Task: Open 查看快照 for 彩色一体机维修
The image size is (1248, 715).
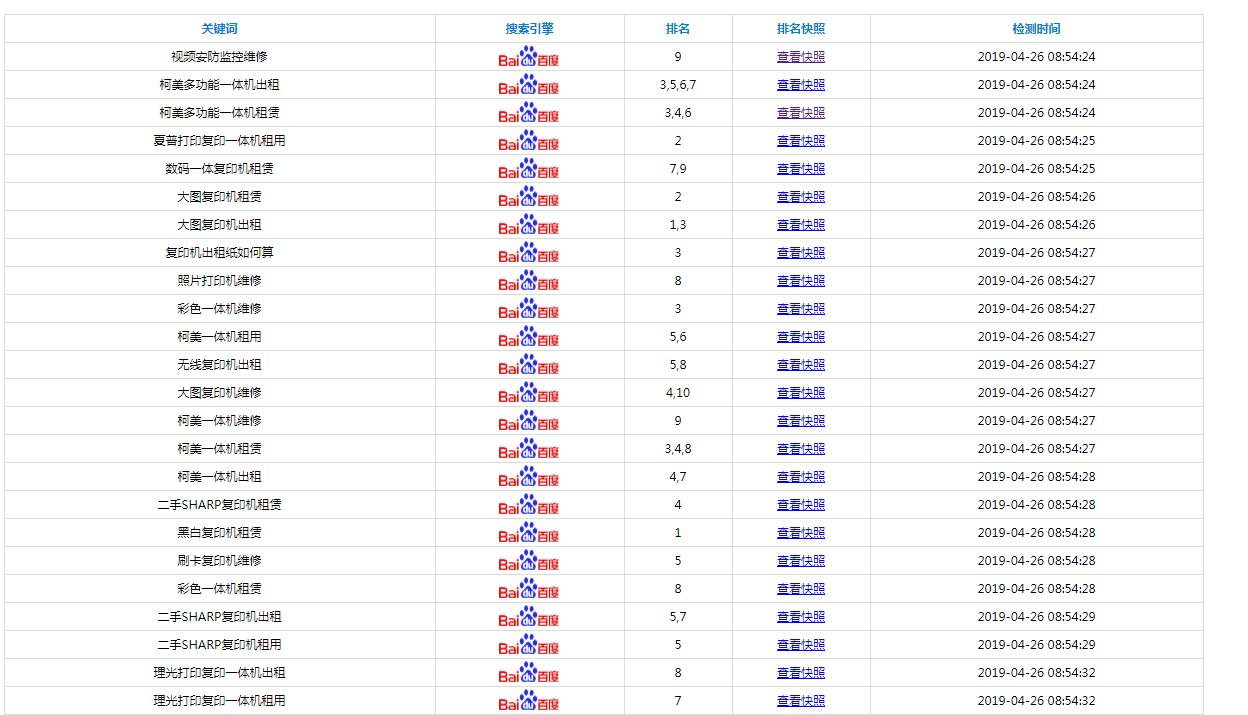Action: click(801, 309)
